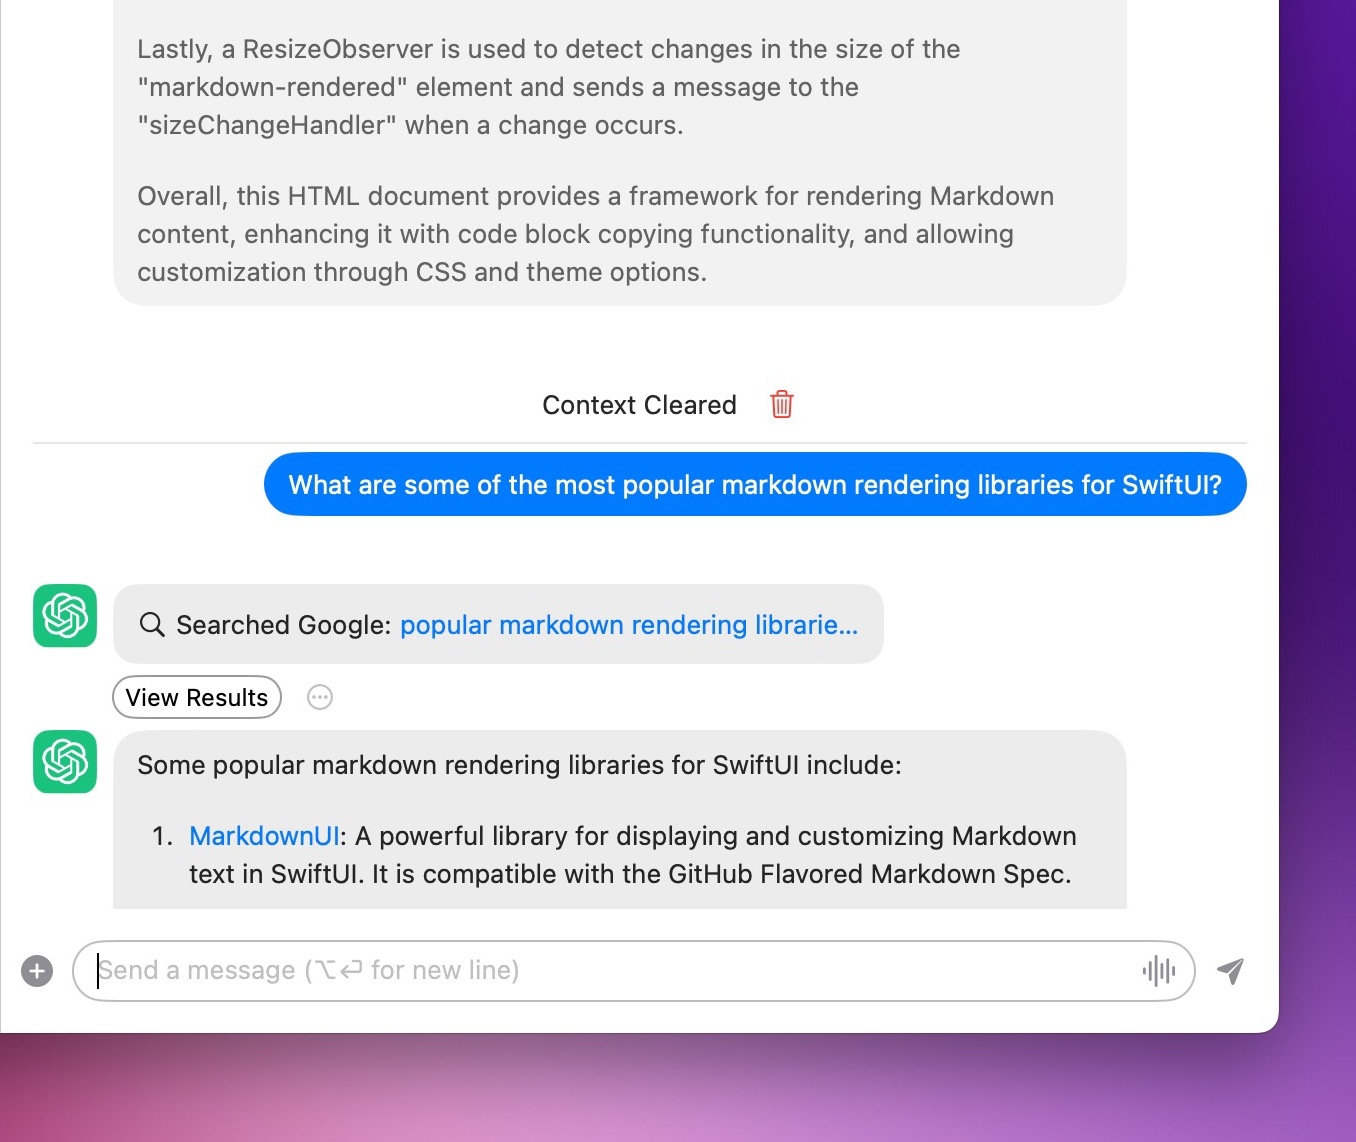Click the blue SwiftUI question message bubble
The height and width of the screenshot is (1142, 1356).
pyautogui.click(x=754, y=485)
